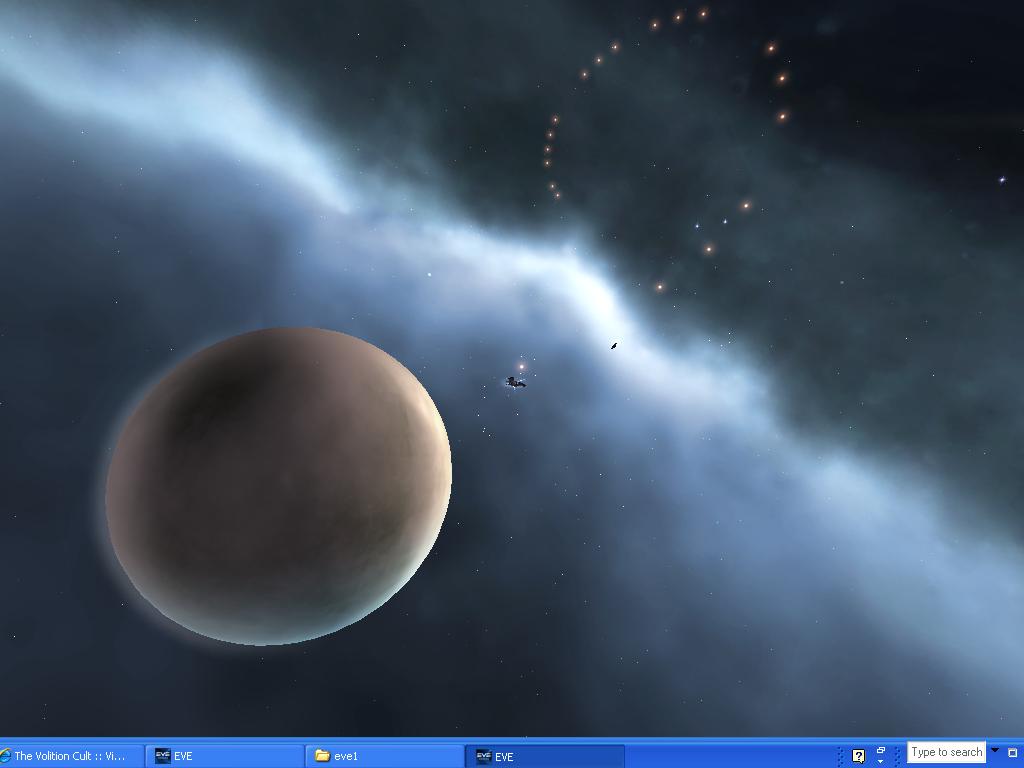Screen dimensions: 1024x768
Task: Click the overlapping-windows restore icon in tray
Action: (880, 751)
